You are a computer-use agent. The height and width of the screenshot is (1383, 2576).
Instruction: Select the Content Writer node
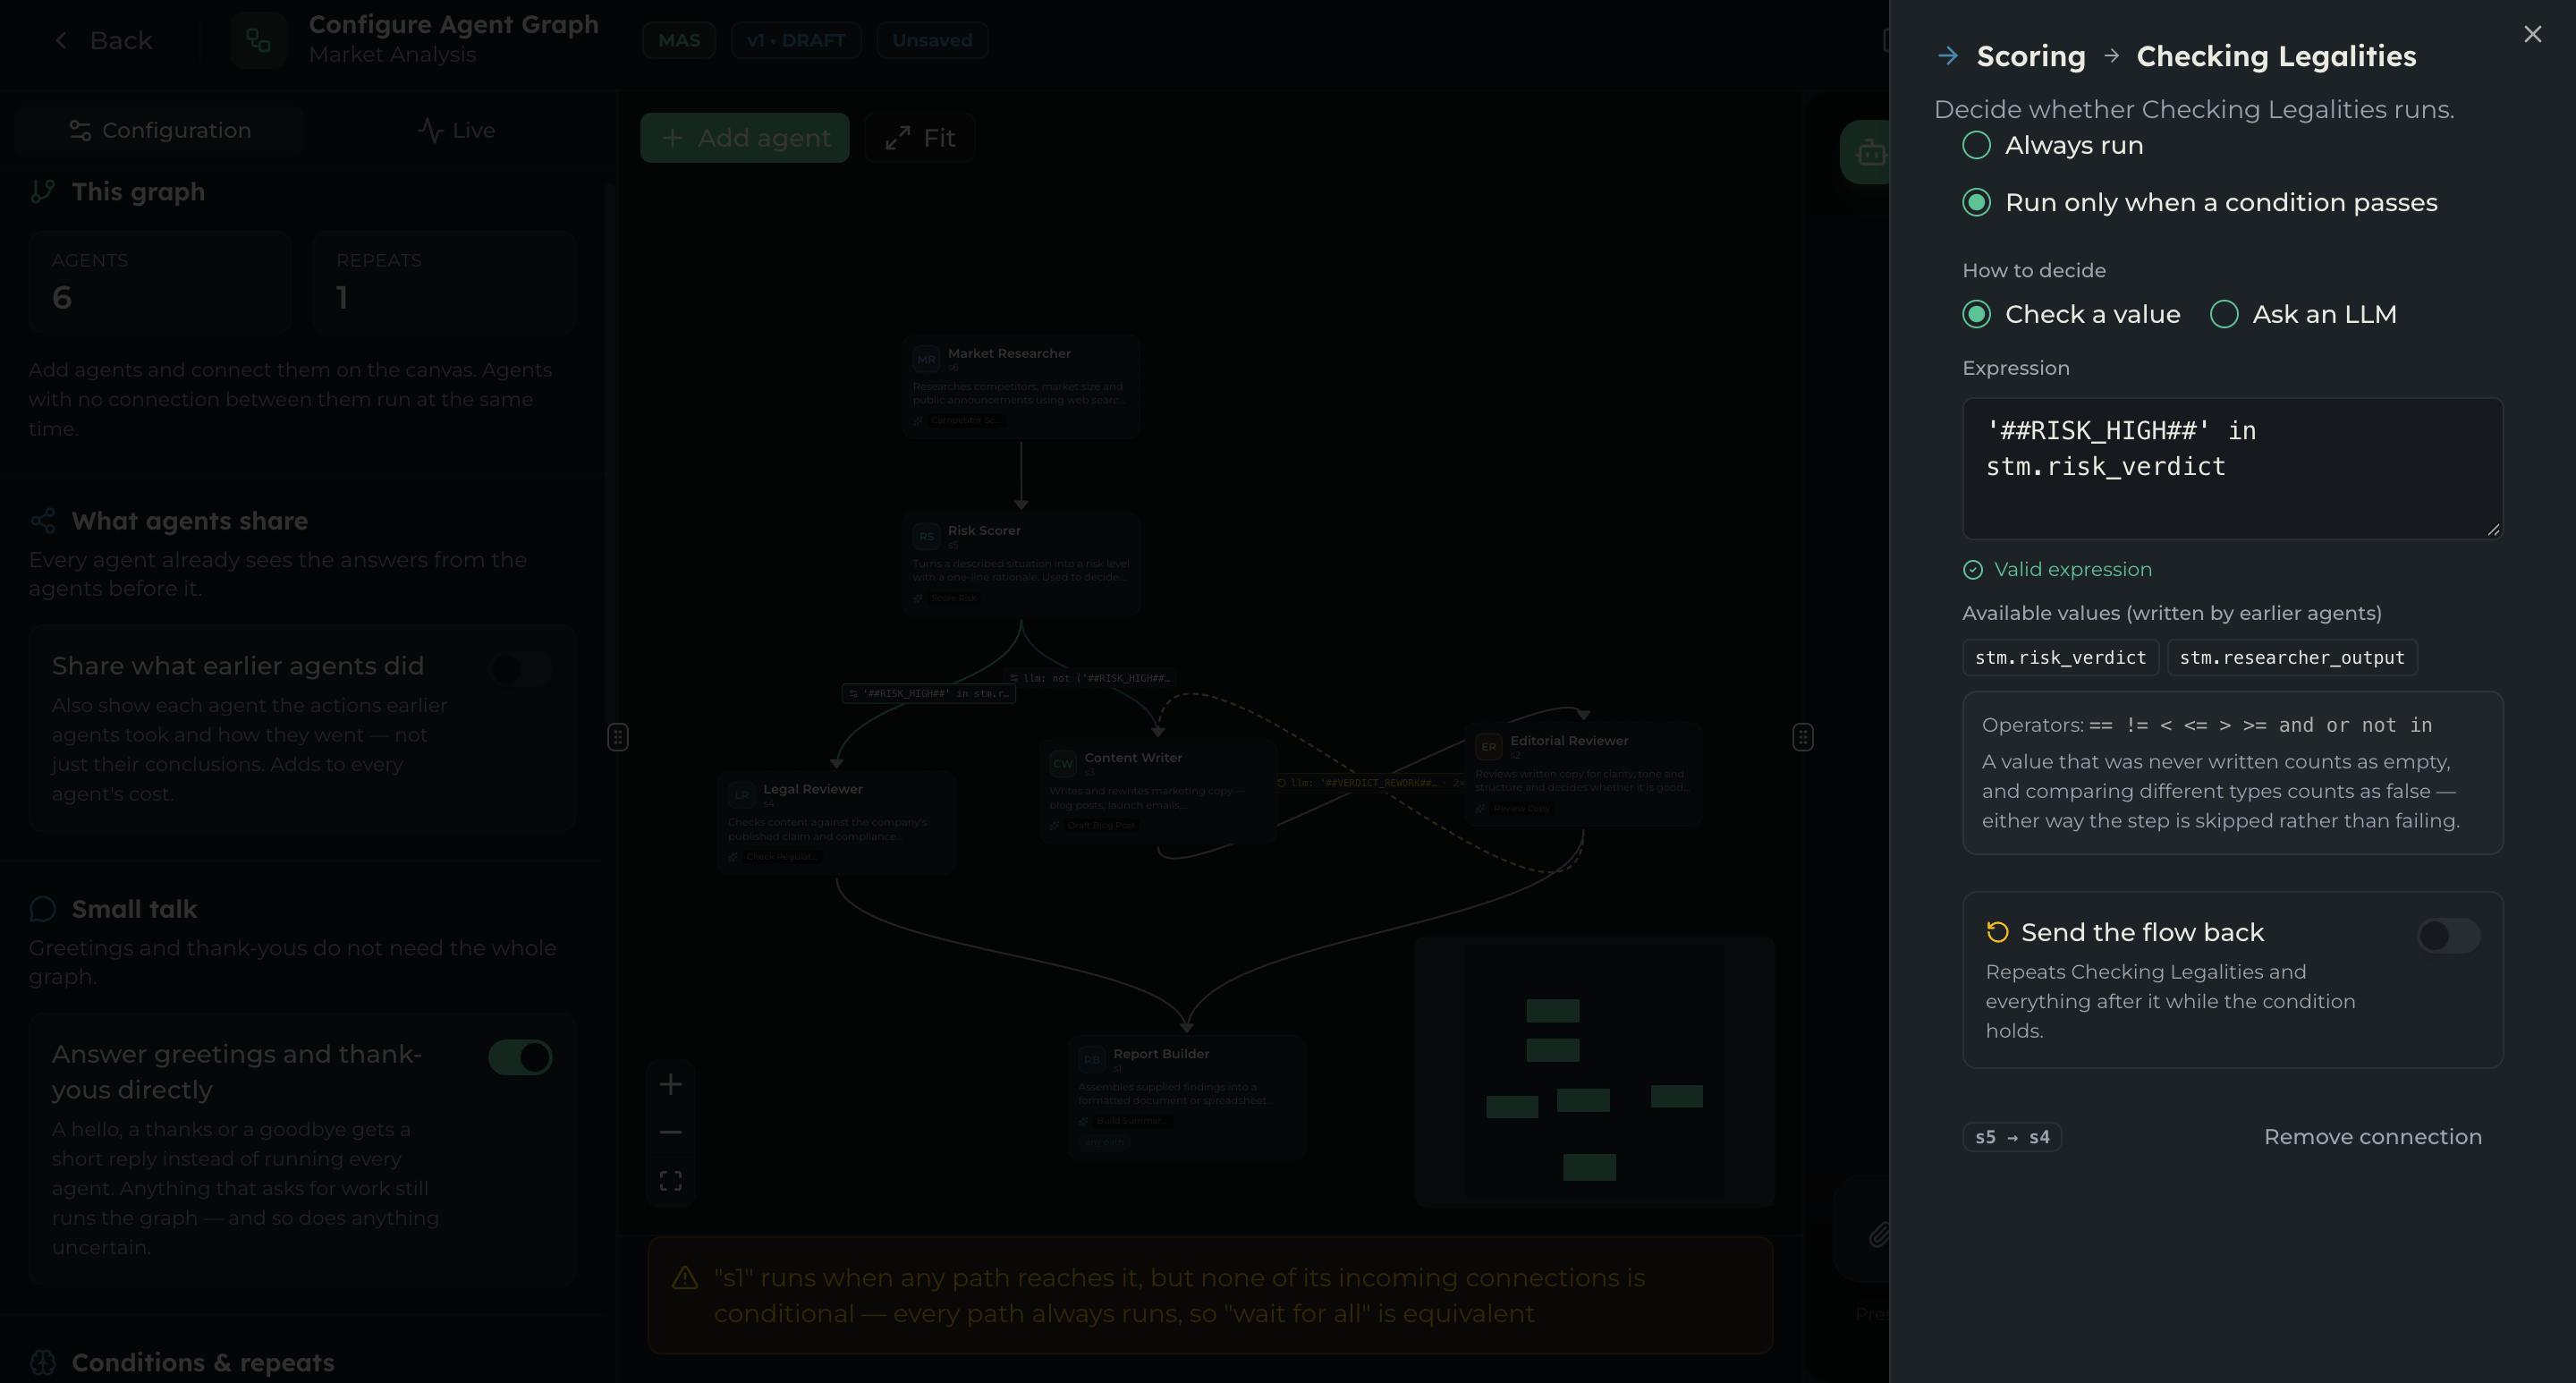point(1157,791)
